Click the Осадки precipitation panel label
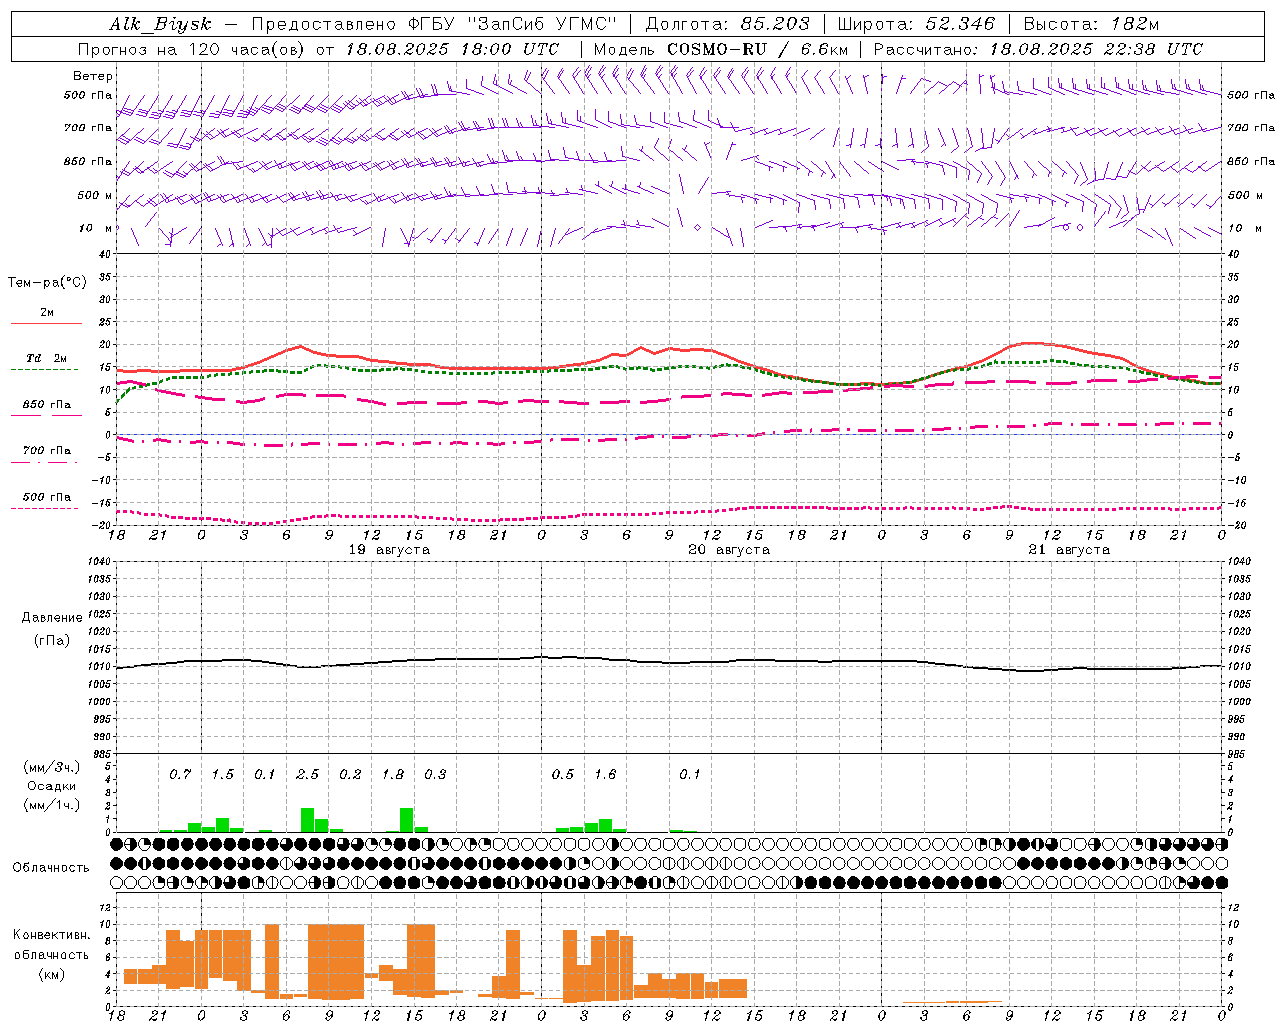The image size is (1280, 1024). pos(52,786)
